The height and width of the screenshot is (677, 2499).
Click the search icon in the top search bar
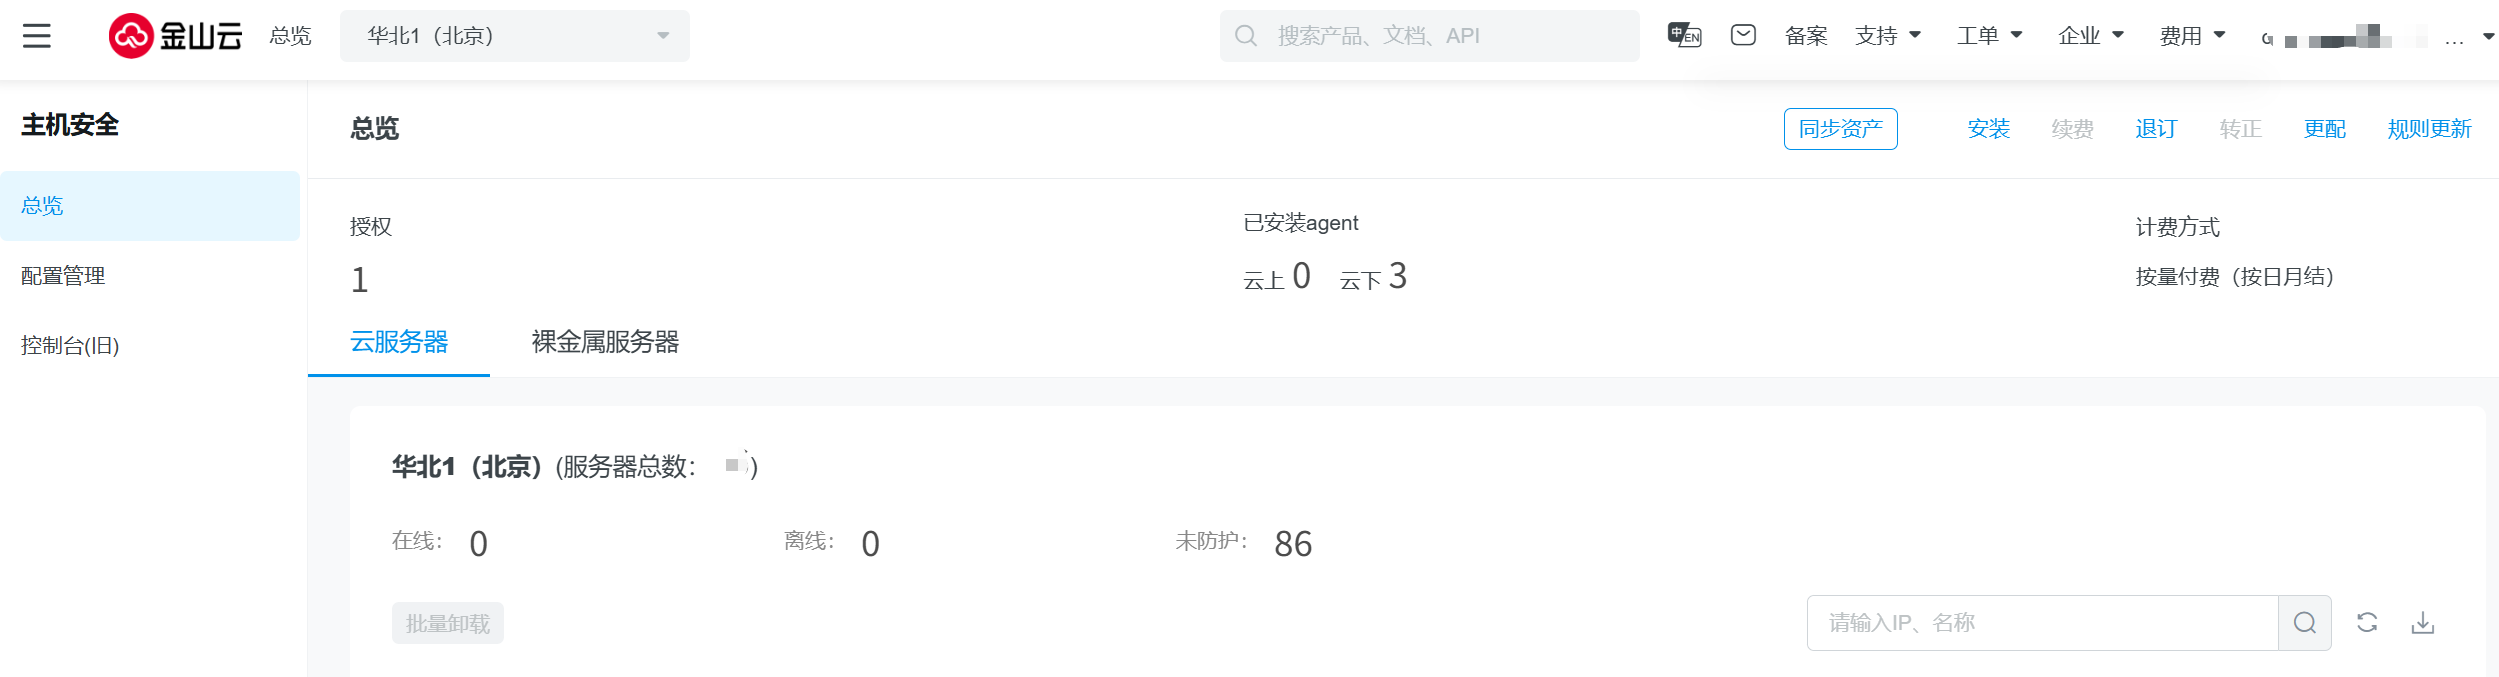[x=1246, y=36]
